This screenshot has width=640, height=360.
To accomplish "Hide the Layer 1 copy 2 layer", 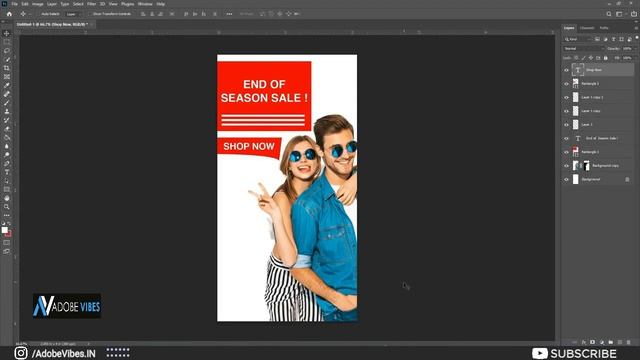I will [x=566, y=98].
